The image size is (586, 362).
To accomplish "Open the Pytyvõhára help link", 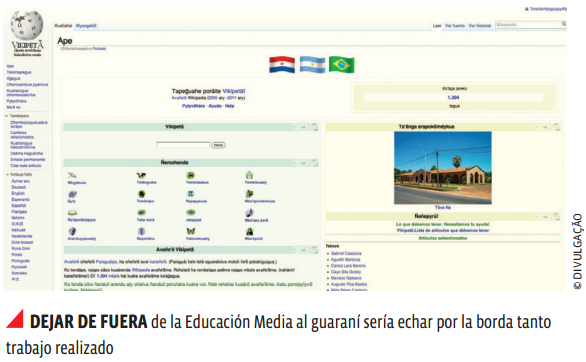I will point(193,106).
